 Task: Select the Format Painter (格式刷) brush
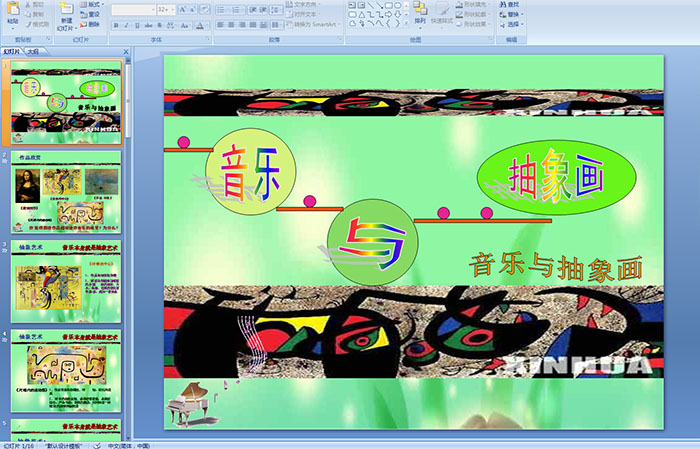[x=28, y=24]
